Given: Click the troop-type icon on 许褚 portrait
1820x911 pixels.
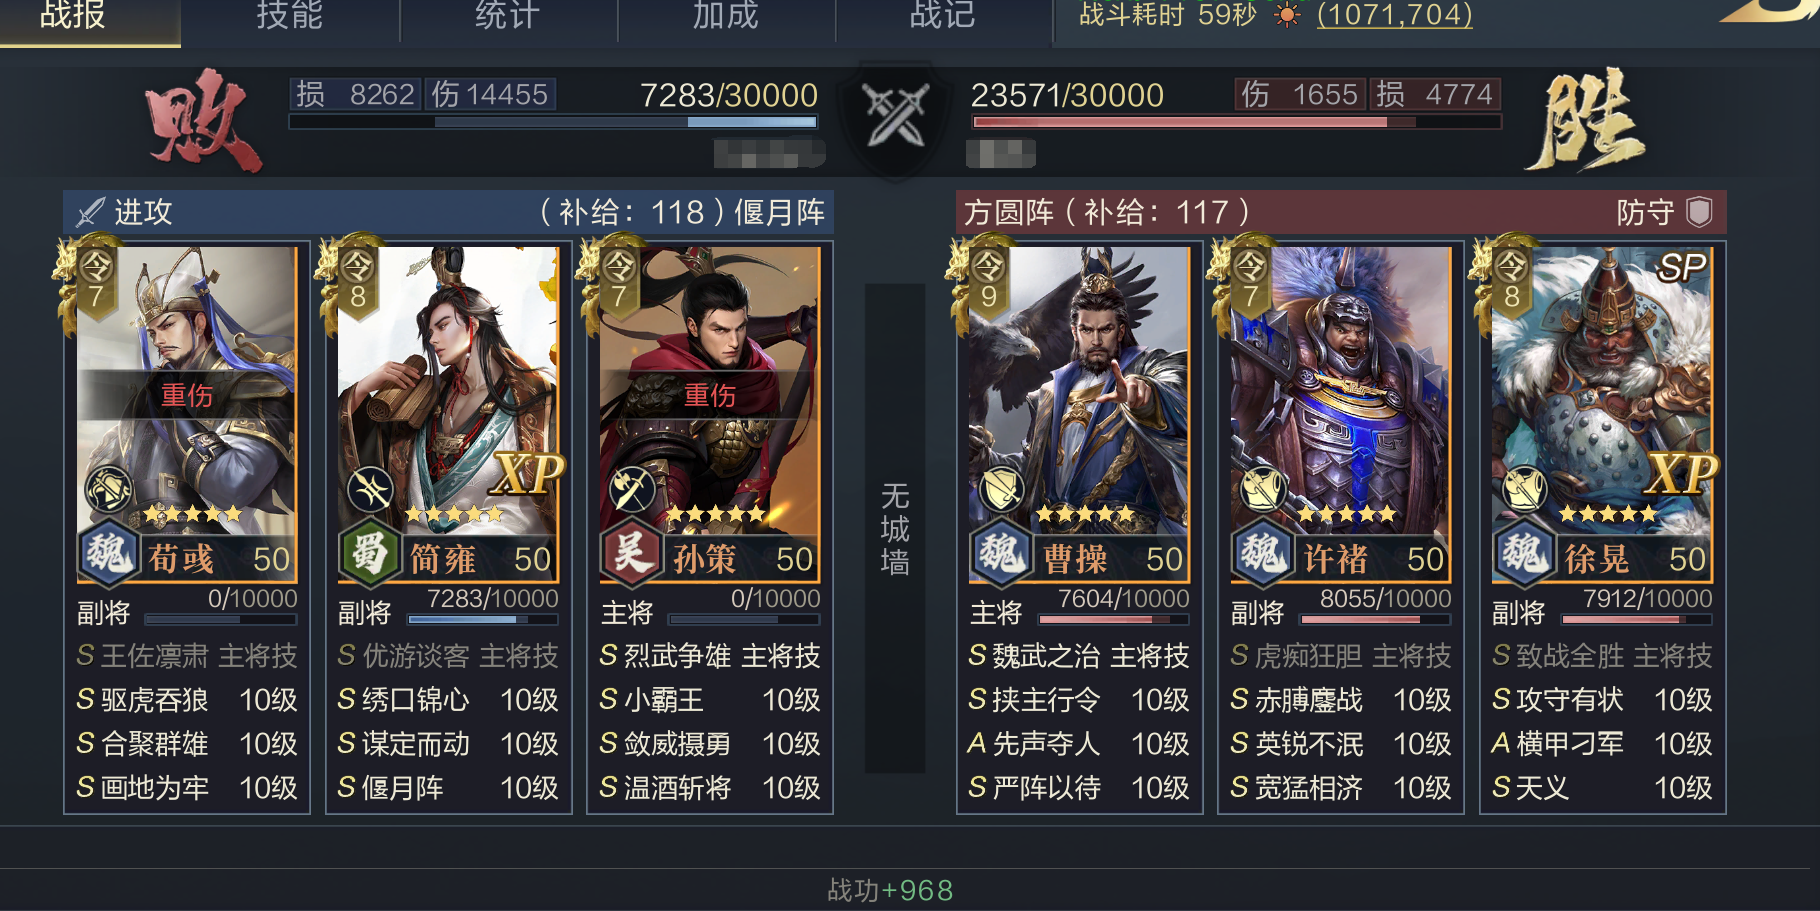Looking at the screenshot, I should (1262, 489).
